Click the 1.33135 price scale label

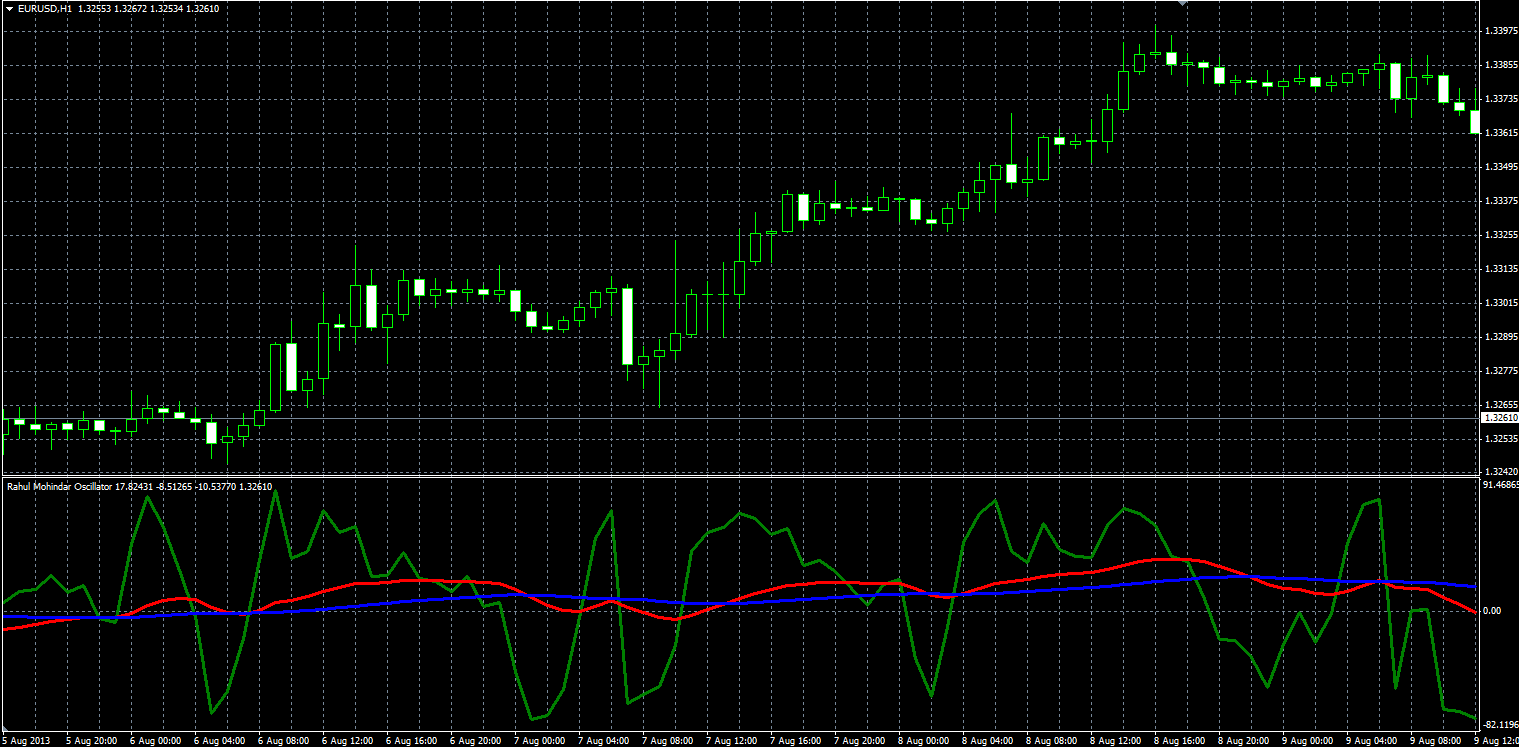coord(1500,269)
